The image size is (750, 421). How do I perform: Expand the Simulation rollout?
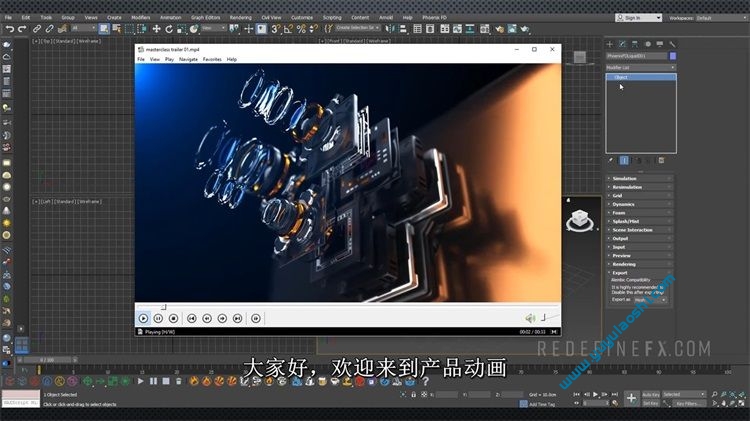tap(640, 178)
